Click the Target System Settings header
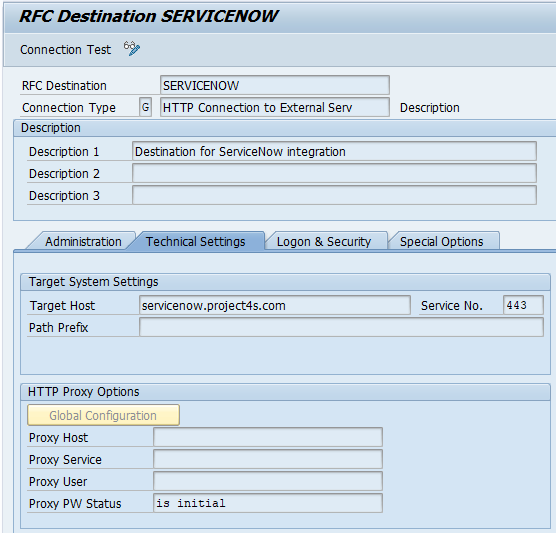The height and width of the screenshot is (533, 556). (94, 282)
